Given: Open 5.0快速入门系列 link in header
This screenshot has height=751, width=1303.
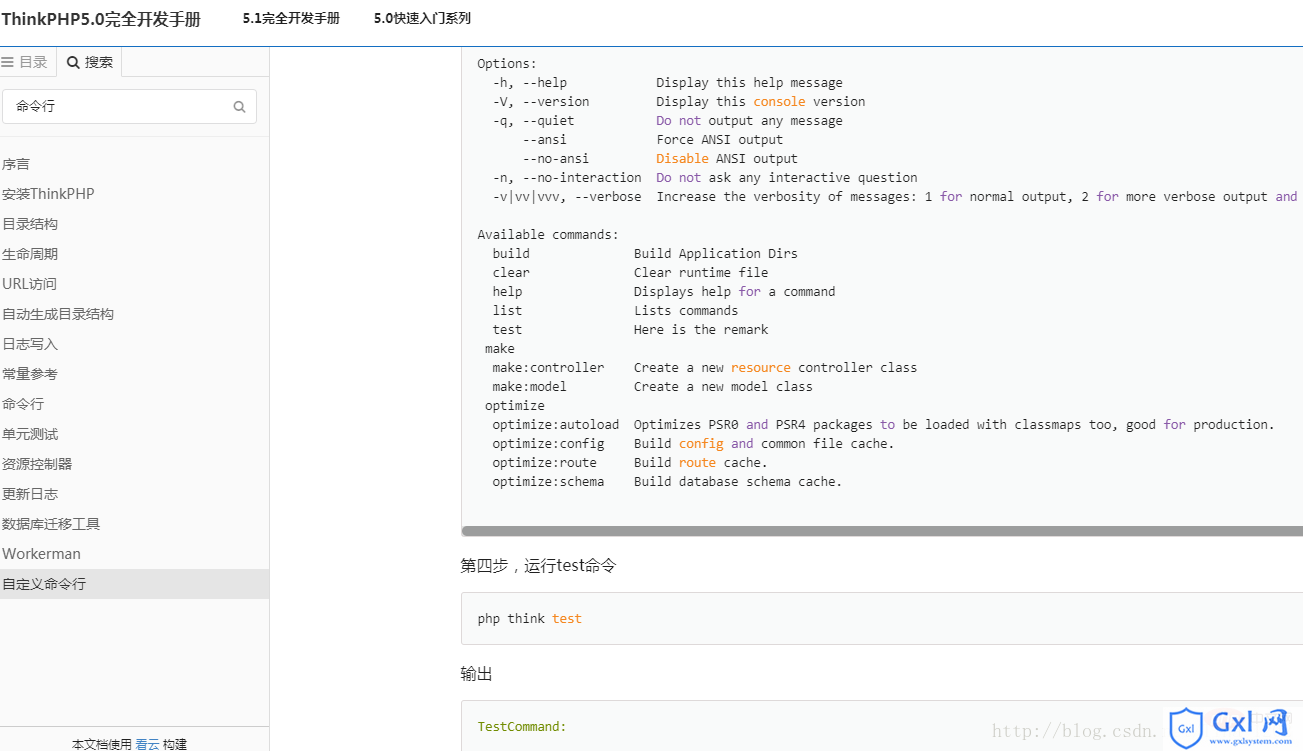Looking at the screenshot, I should [x=422, y=18].
